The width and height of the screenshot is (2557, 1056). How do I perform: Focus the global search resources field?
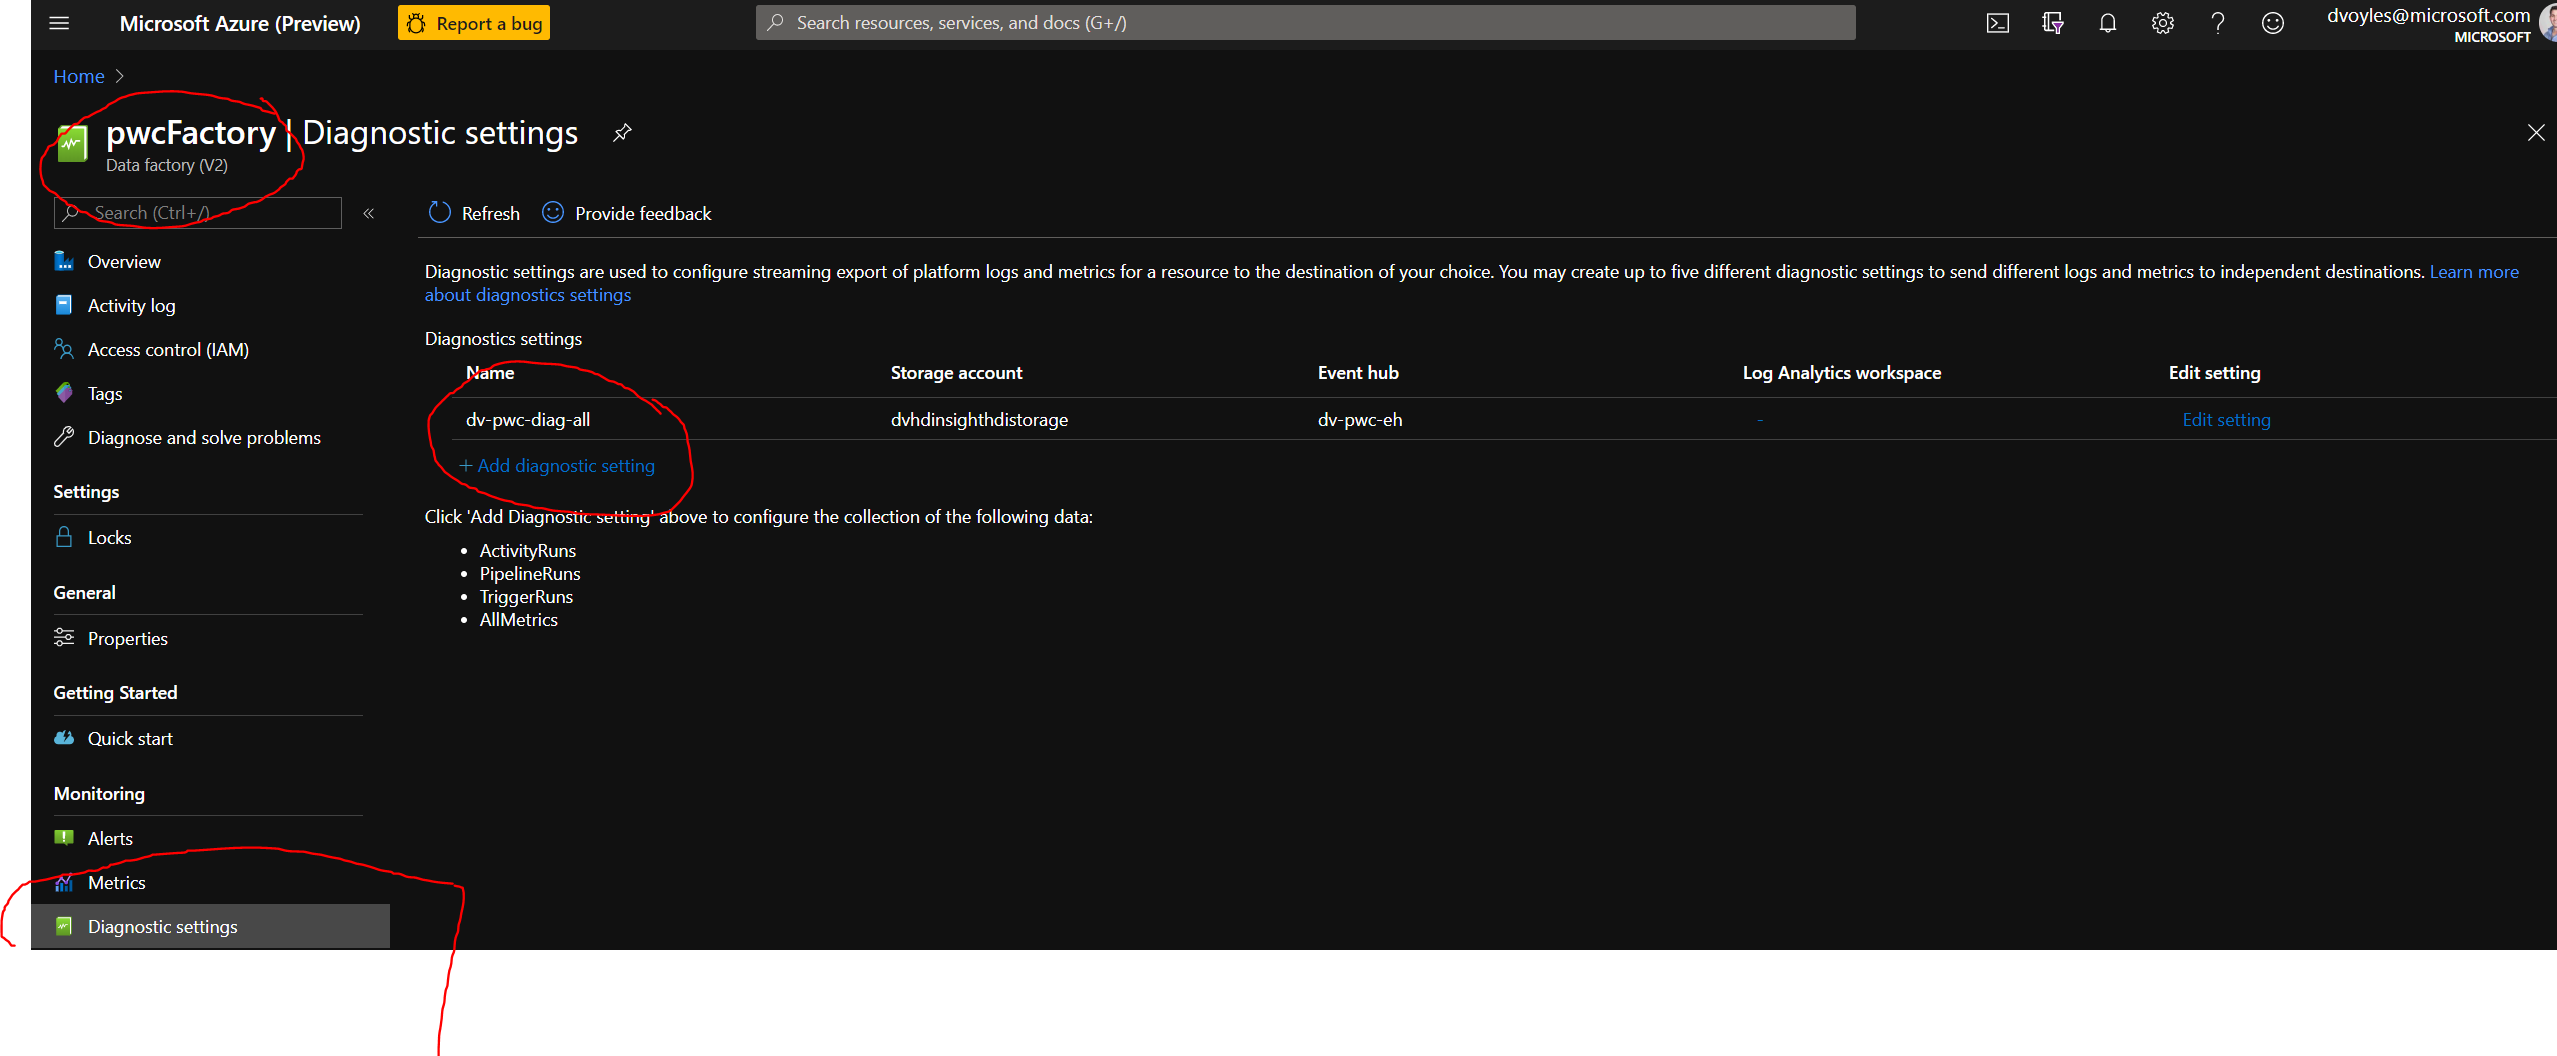pos(1305,23)
